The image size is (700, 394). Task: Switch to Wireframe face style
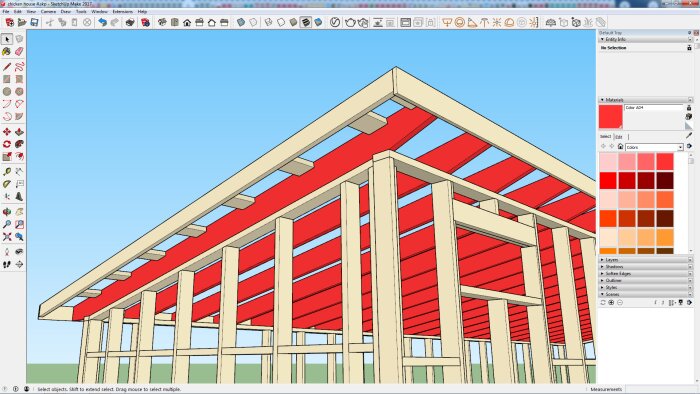click(x=268, y=22)
